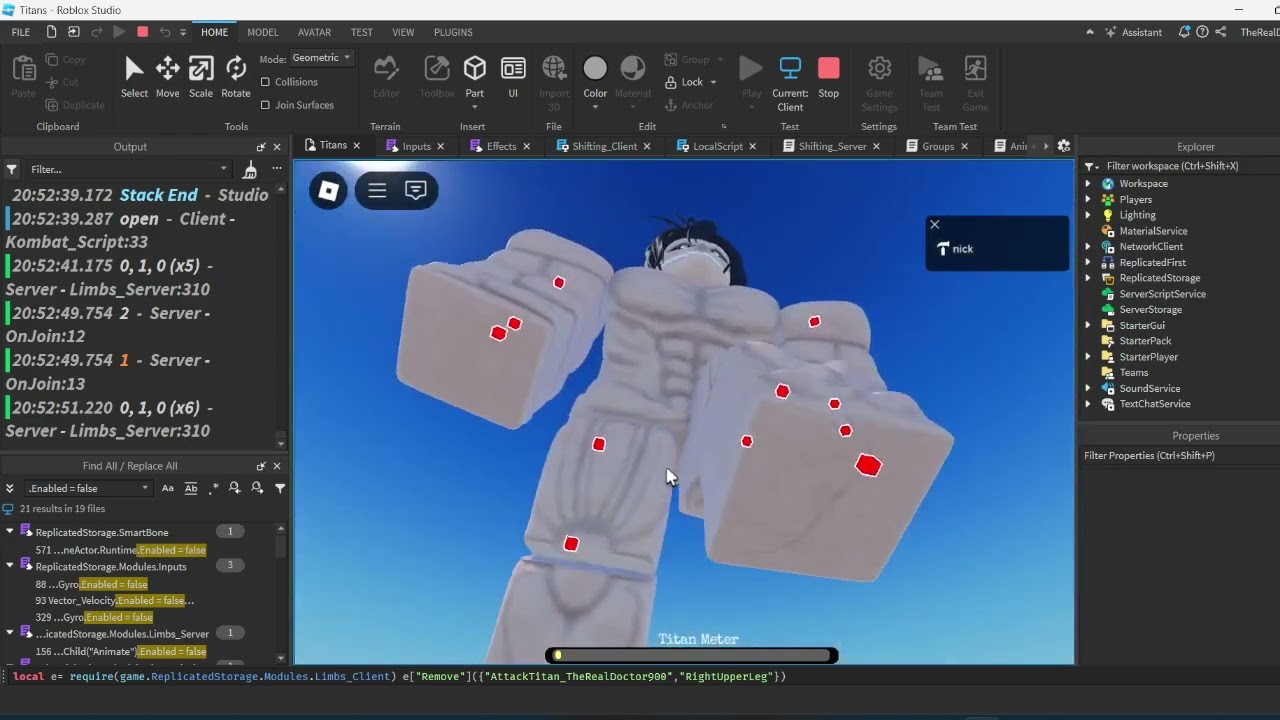This screenshot has width=1280, height=720.
Task: Select SoundService in Explorer
Action: point(1150,388)
